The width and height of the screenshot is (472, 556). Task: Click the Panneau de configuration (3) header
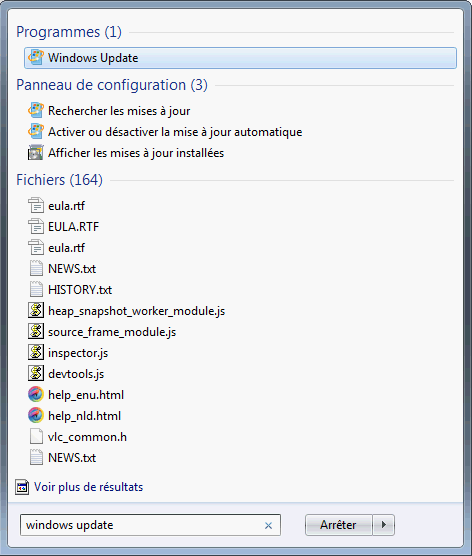click(112, 85)
